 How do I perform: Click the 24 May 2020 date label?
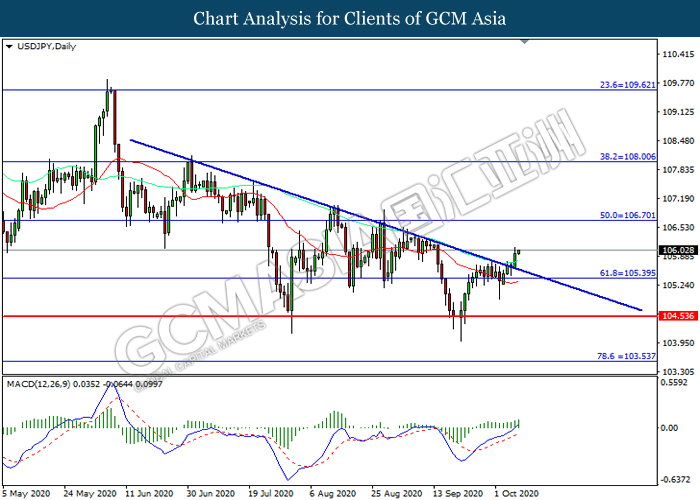pyautogui.click(x=90, y=493)
